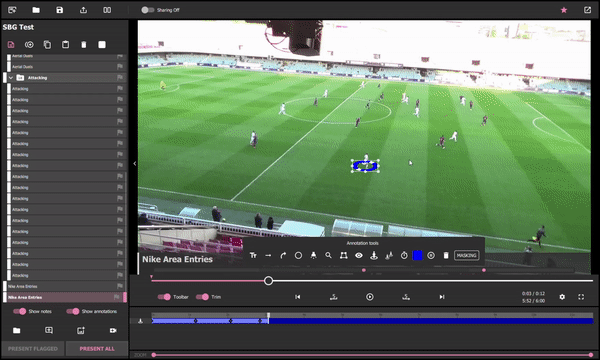
Task: Play the video clip
Action: (370, 297)
